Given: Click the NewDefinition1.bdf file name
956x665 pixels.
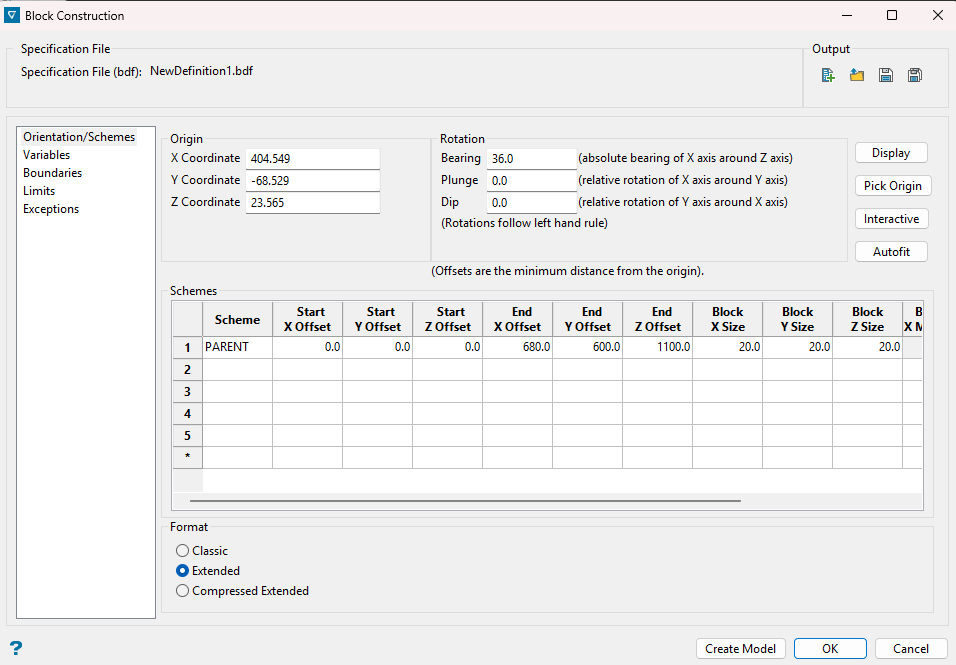Looking at the screenshot, I should click(x=201, y=71).
